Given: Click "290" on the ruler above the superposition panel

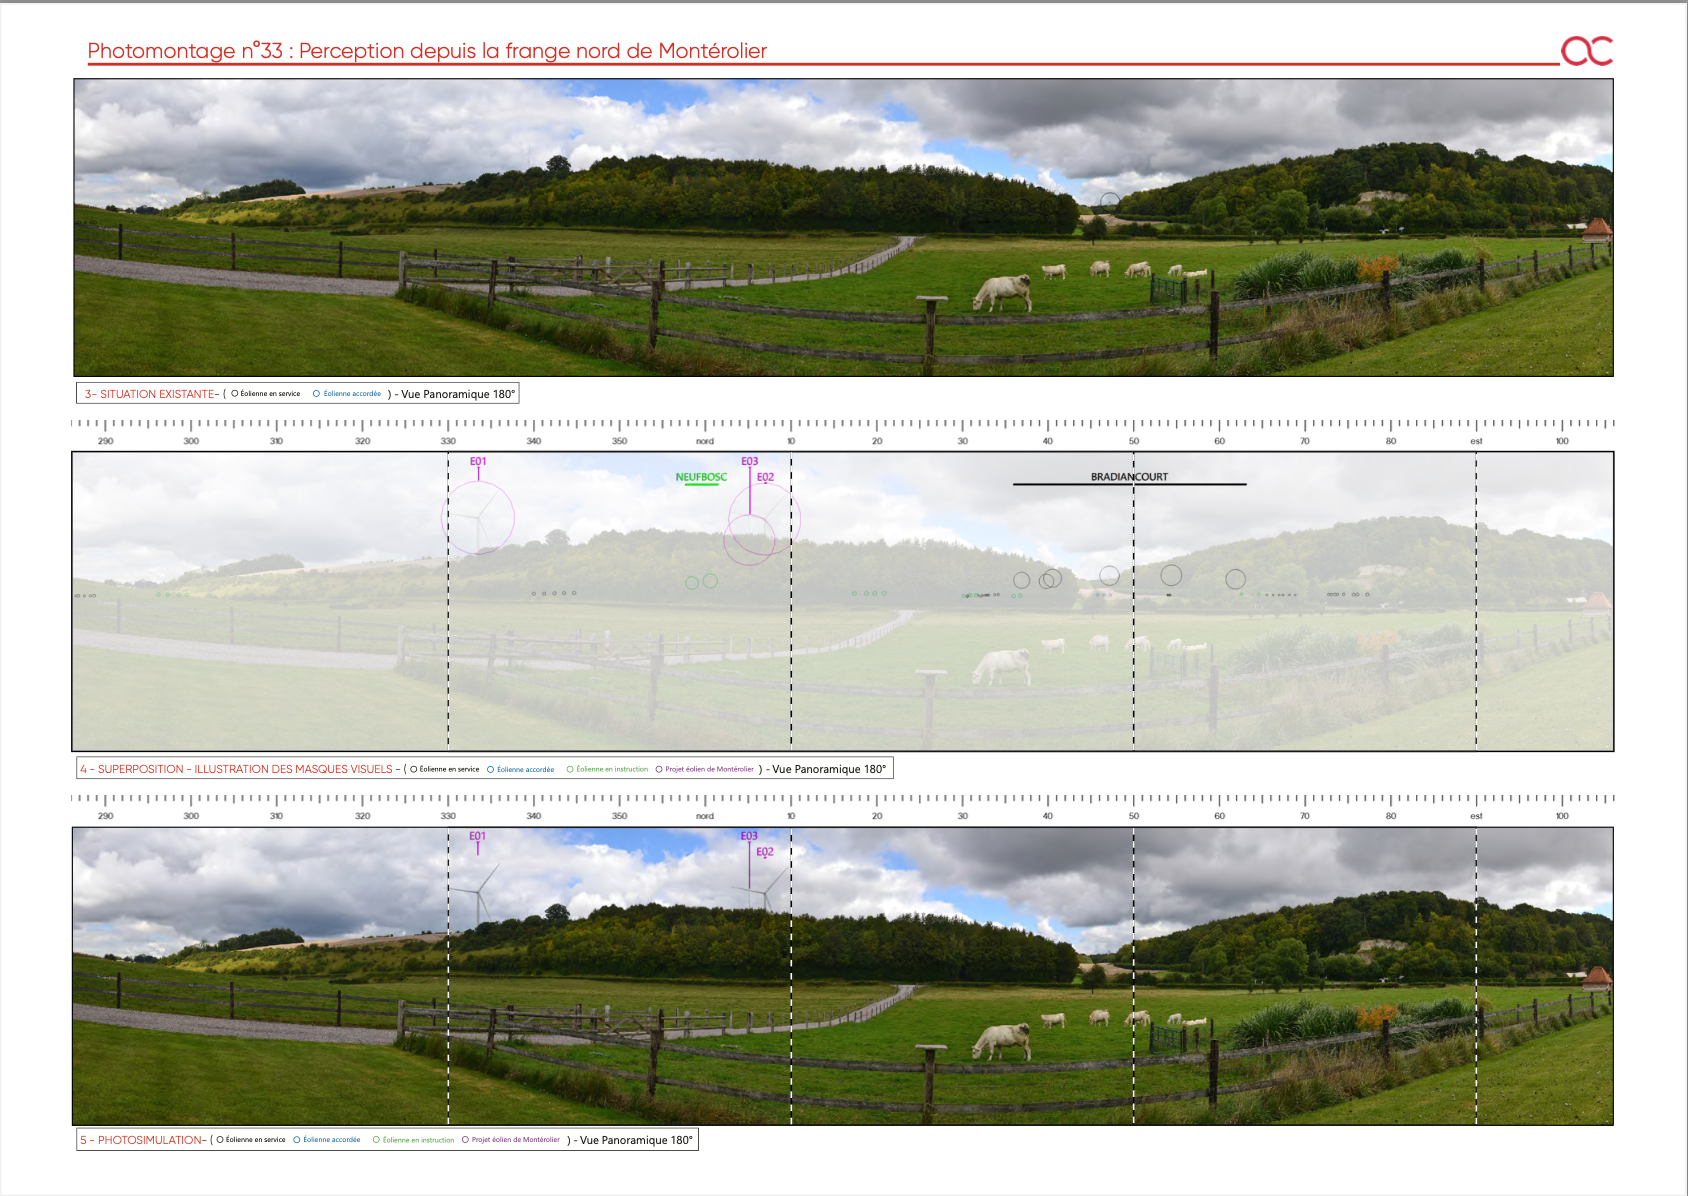Looking at the screenshot, I should [x=106, y=441].
